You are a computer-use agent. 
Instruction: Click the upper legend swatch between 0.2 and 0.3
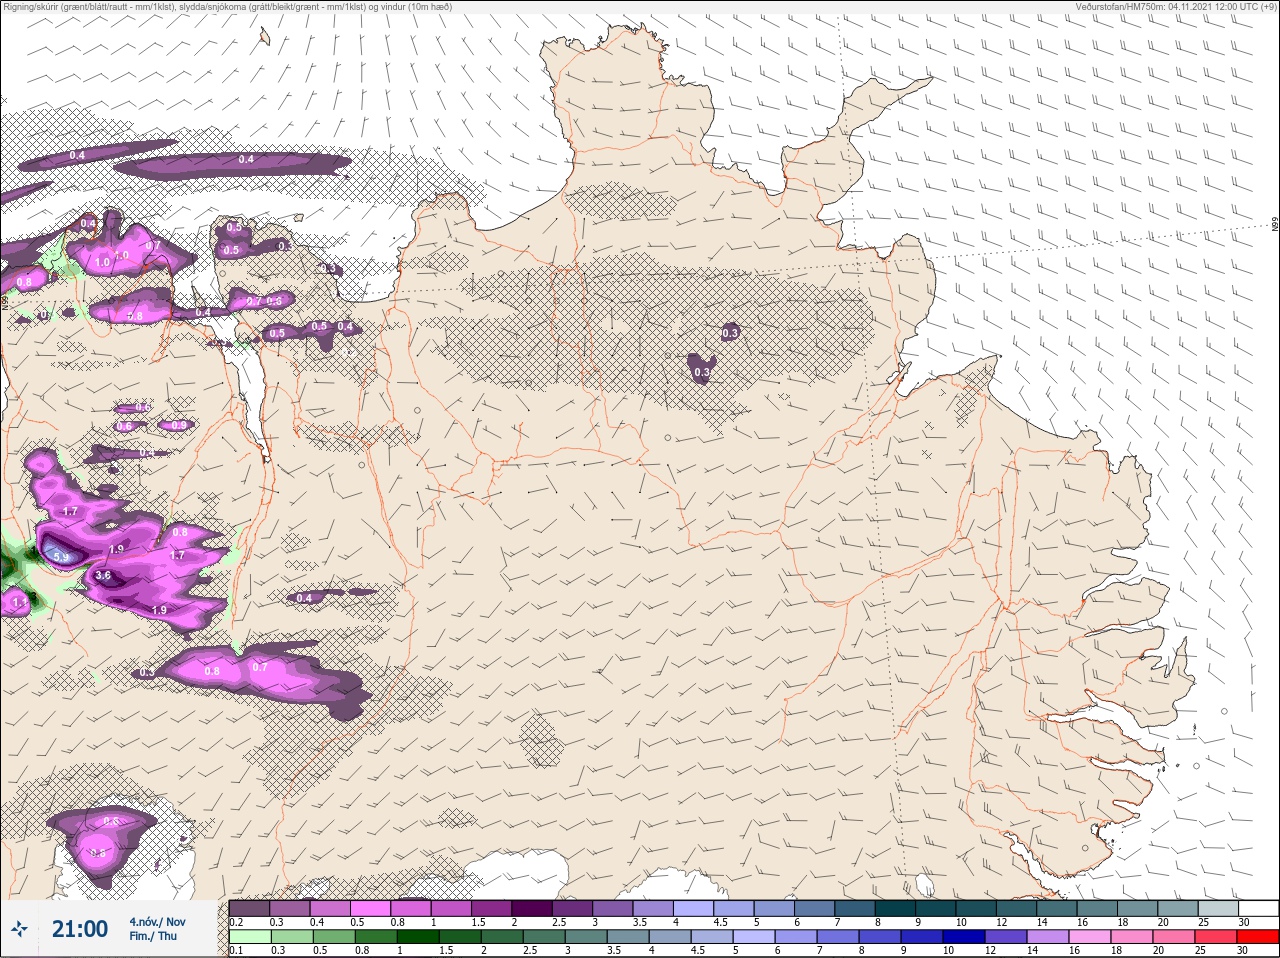249,908
